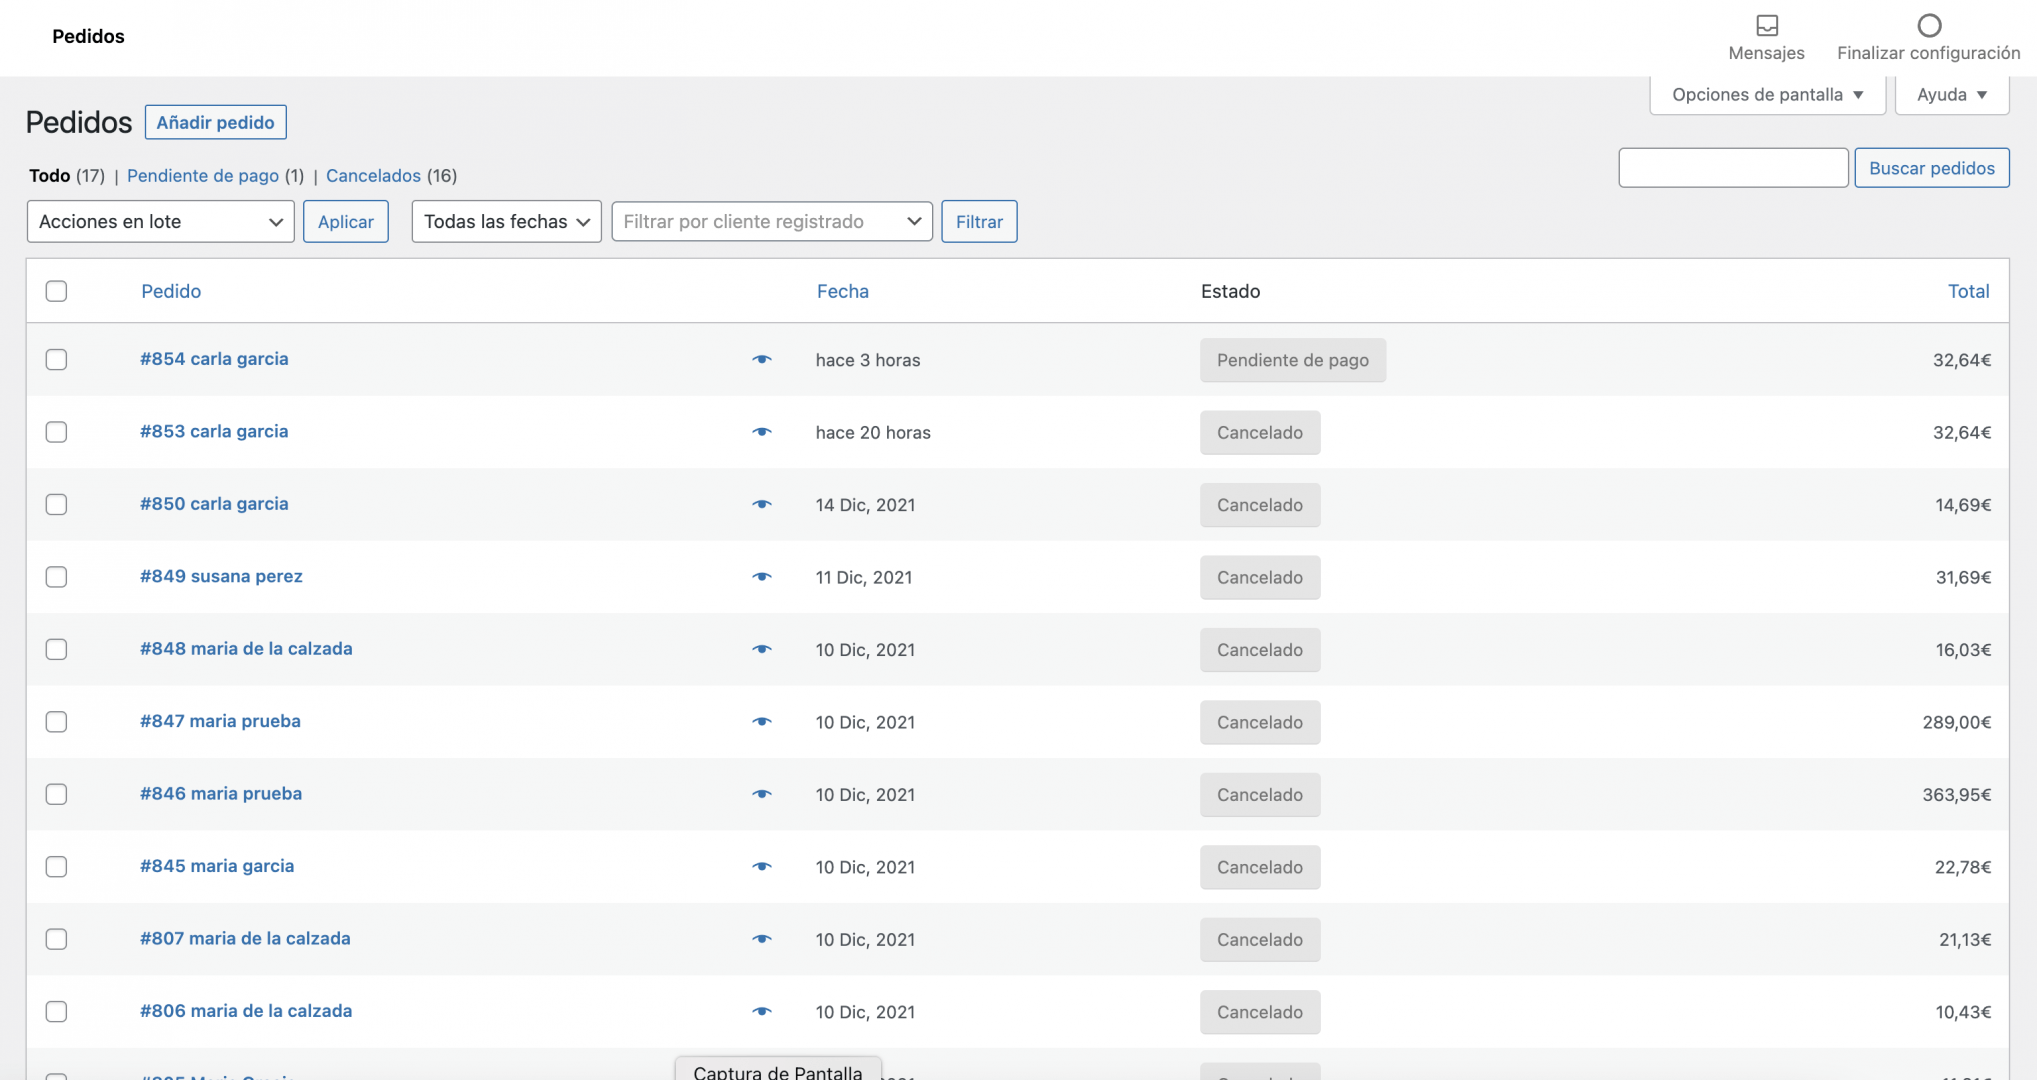This screenshot has height=1080, width=2037.
Task: Click the 363,95€ total value
Action: point(1956,795)
